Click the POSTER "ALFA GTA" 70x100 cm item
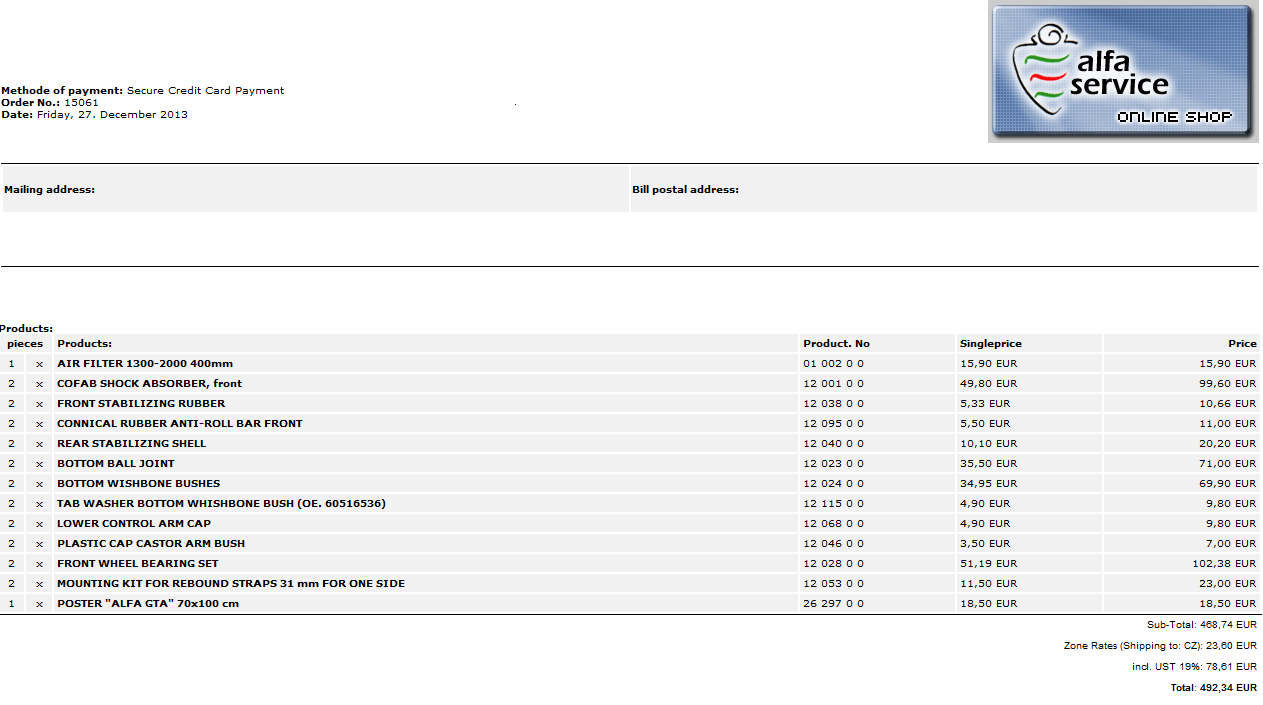The image size is (1263, 705). 148,604
